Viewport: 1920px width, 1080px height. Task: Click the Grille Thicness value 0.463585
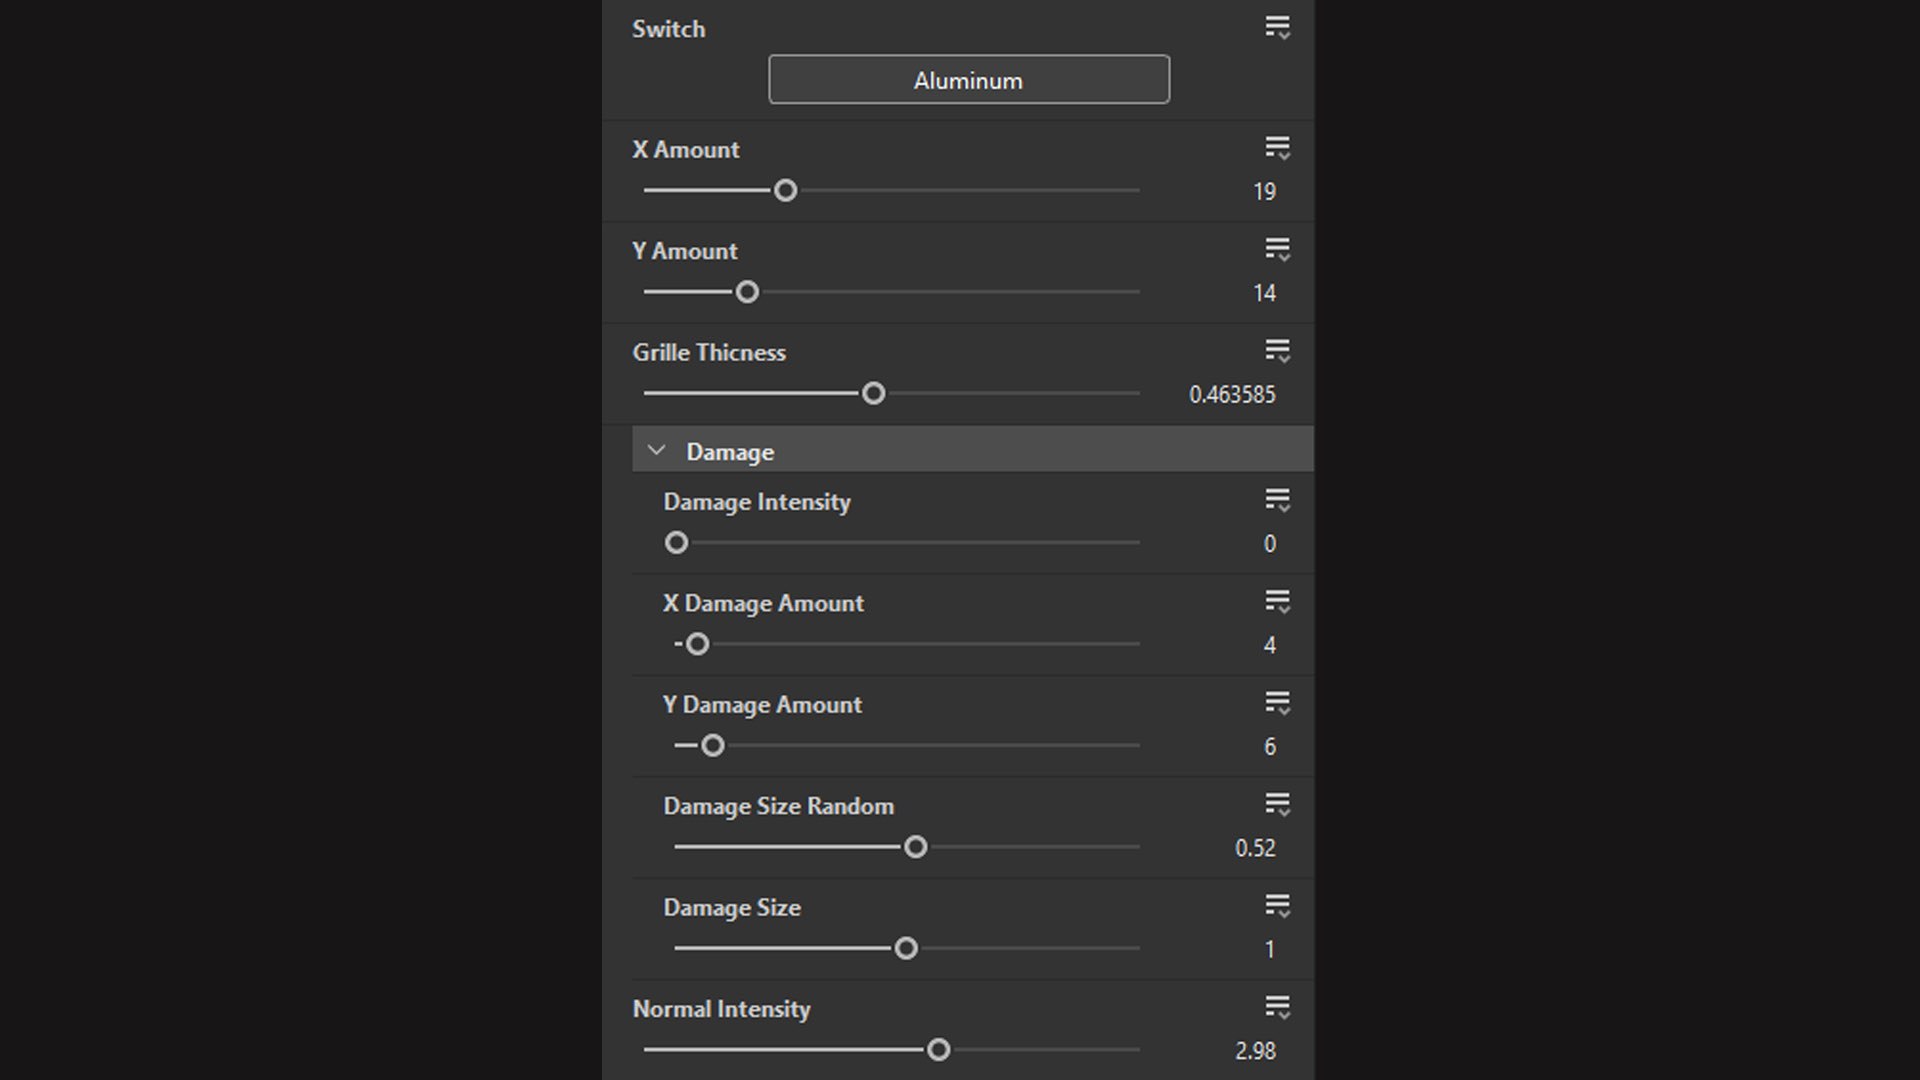click(1231, 395)
